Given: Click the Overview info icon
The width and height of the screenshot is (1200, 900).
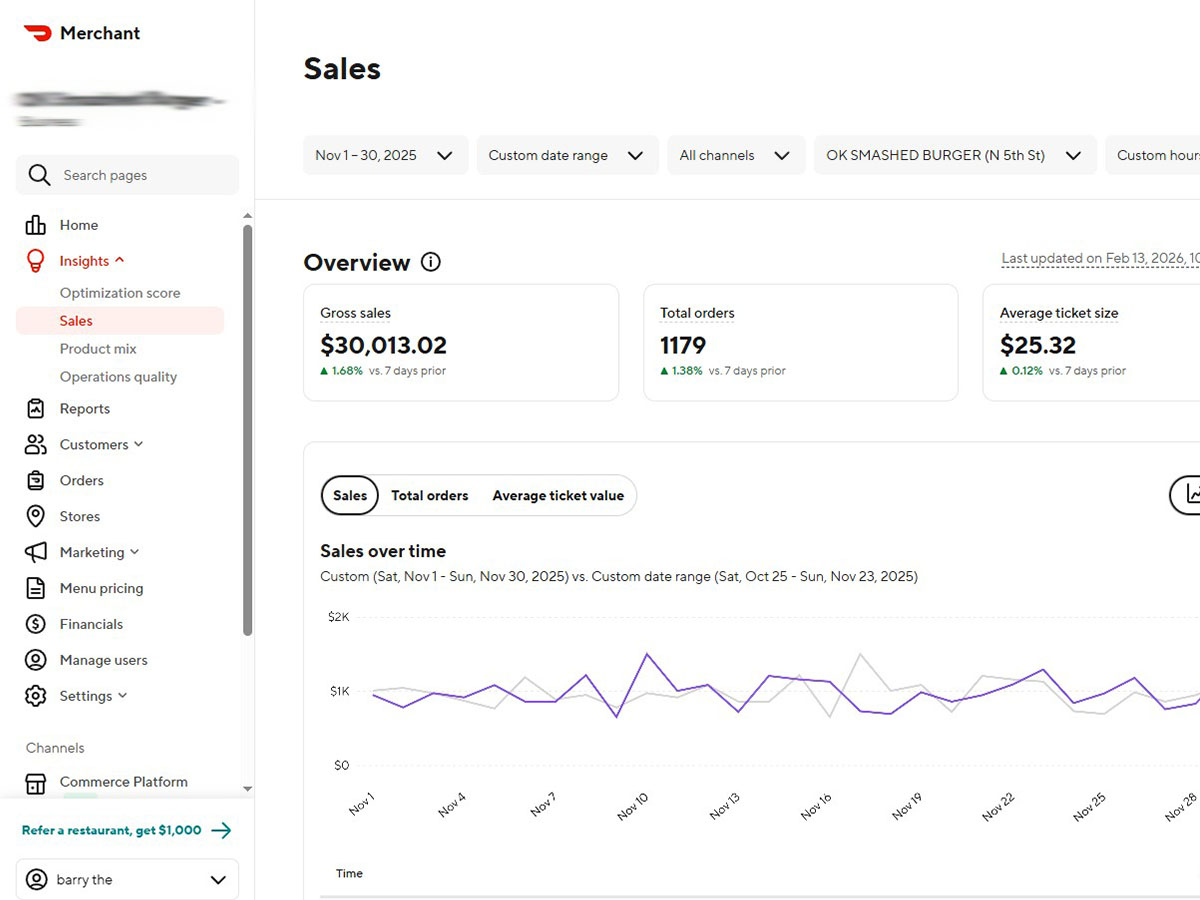Looking at the screenshot, I should (430, 262).
